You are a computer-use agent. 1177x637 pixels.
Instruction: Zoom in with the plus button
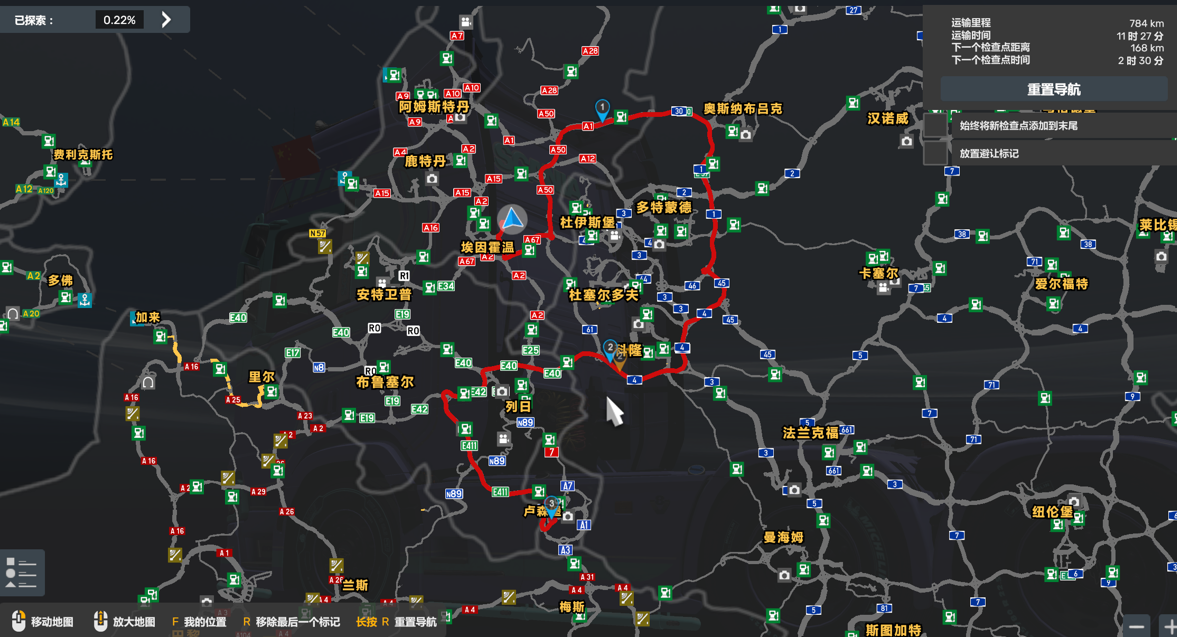click(1169, 626)
